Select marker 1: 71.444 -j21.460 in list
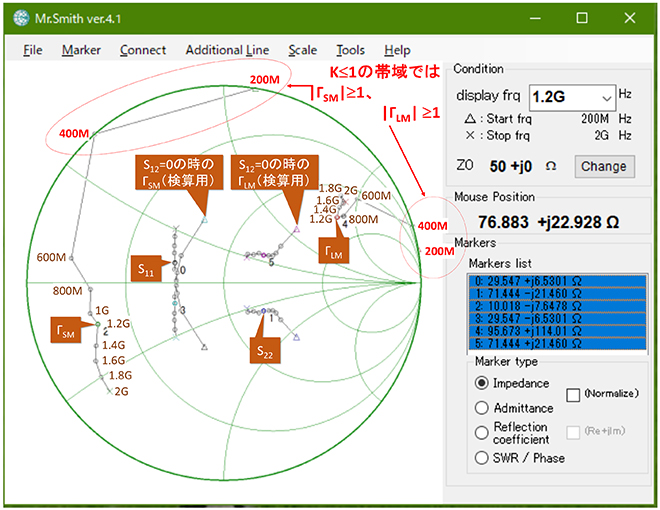 [557, 294]
